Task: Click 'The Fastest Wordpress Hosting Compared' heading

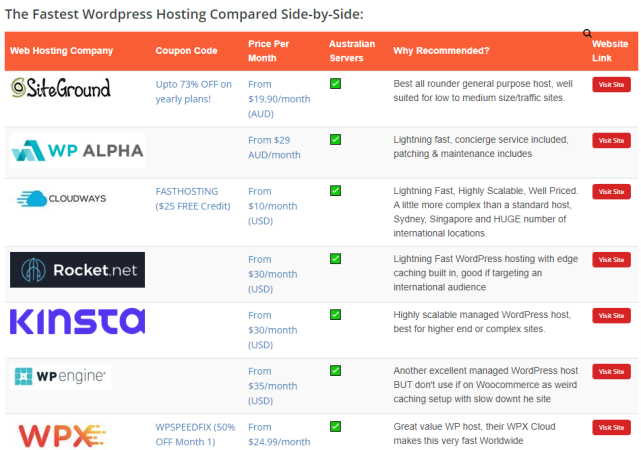Action: pos(184,14)
